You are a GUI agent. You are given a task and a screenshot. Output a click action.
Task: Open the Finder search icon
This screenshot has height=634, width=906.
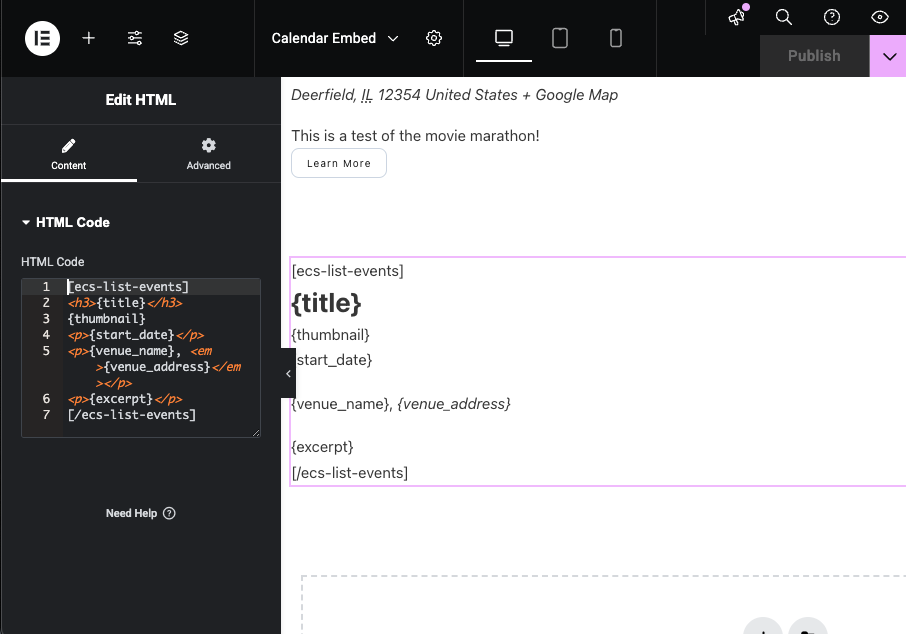coord(784,17)
